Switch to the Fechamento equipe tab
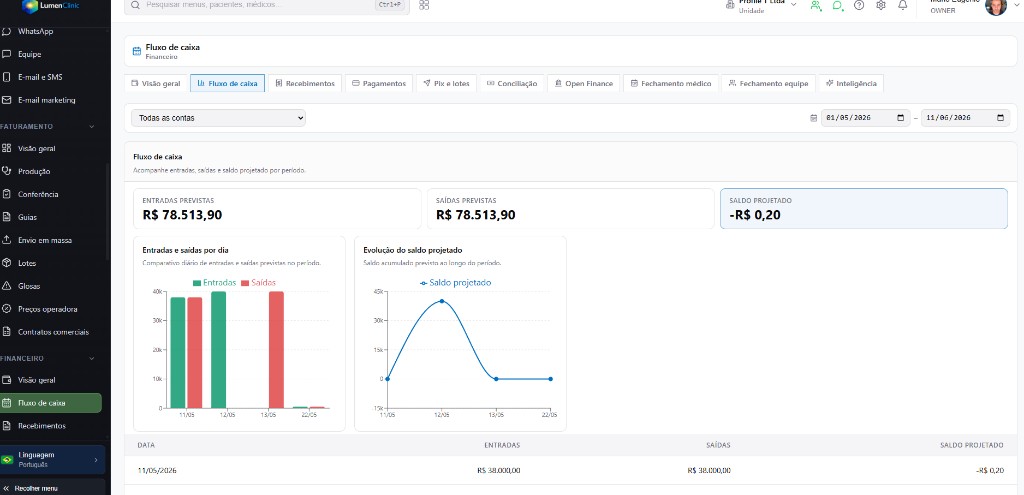 pyautogui.click(x=769, y=84)
